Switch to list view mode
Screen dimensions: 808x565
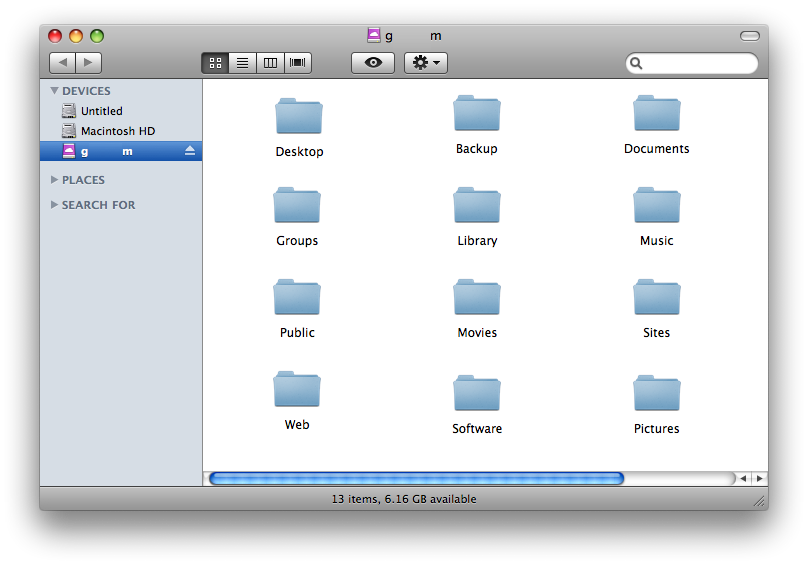(242, 63)
